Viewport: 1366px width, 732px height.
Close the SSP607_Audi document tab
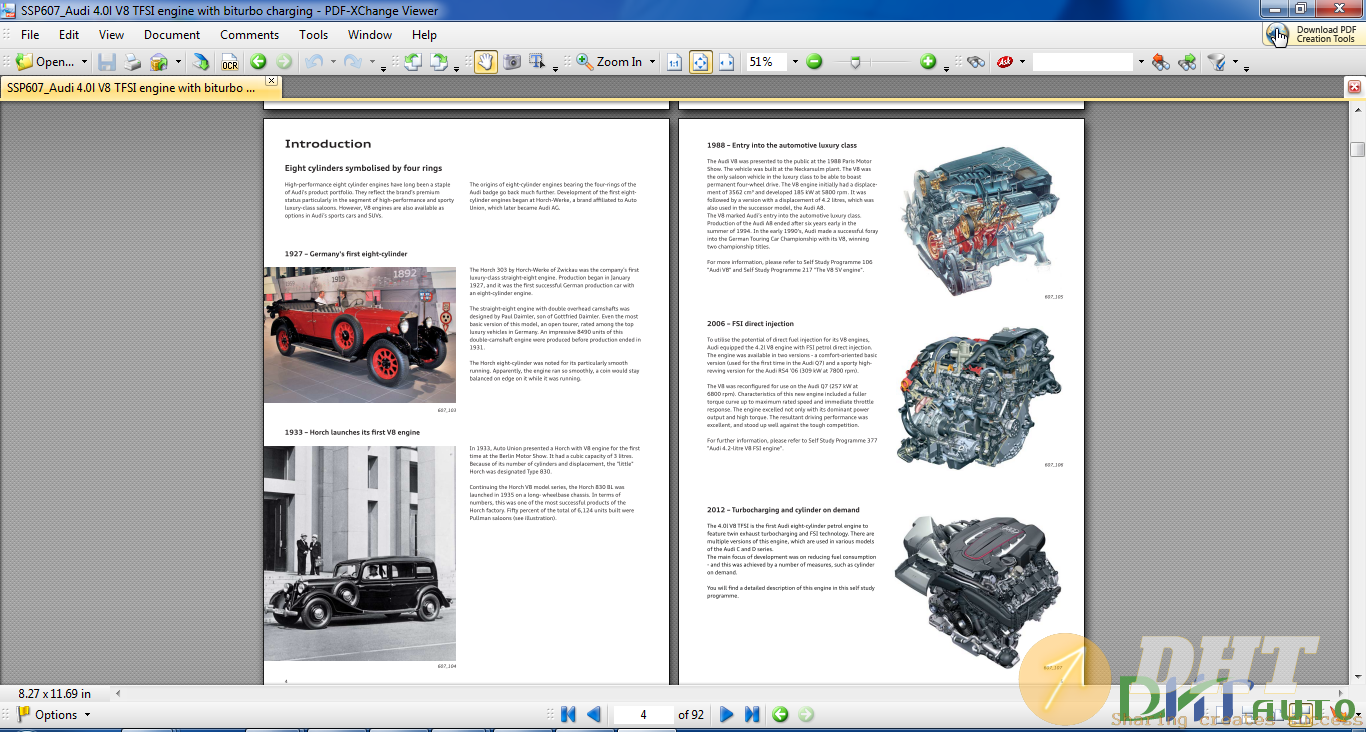point(271,81)
